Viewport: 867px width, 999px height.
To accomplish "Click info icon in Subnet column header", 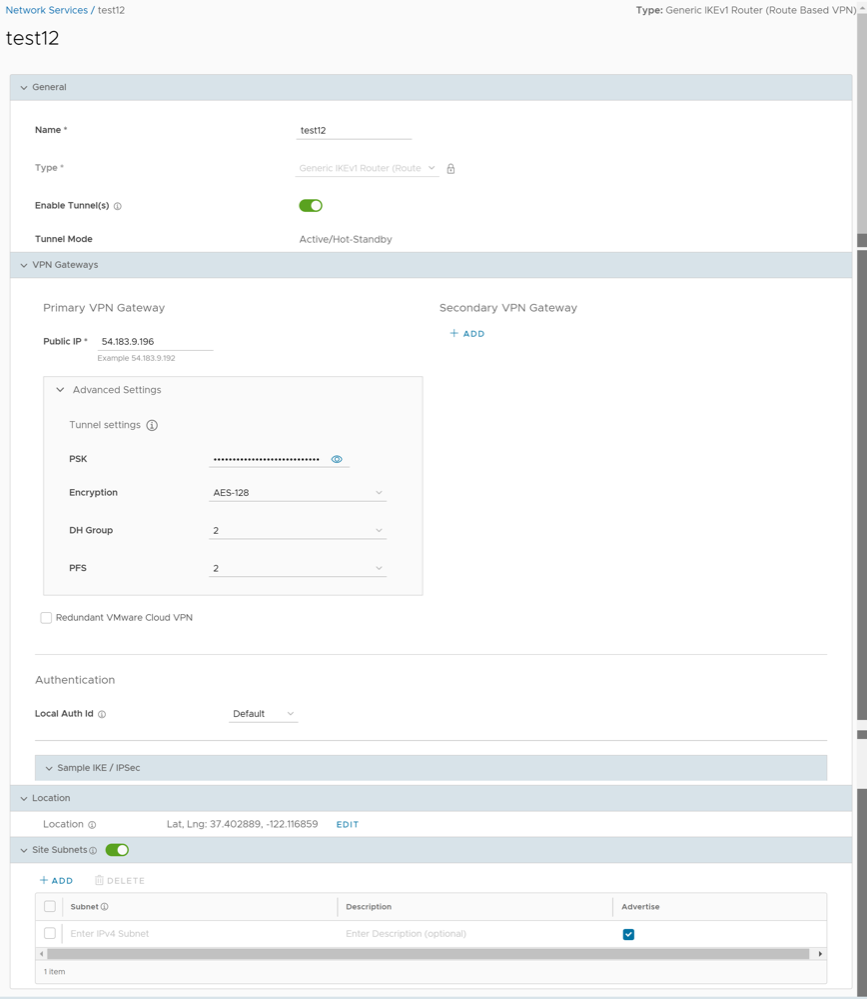I will (x=105, y=907).
